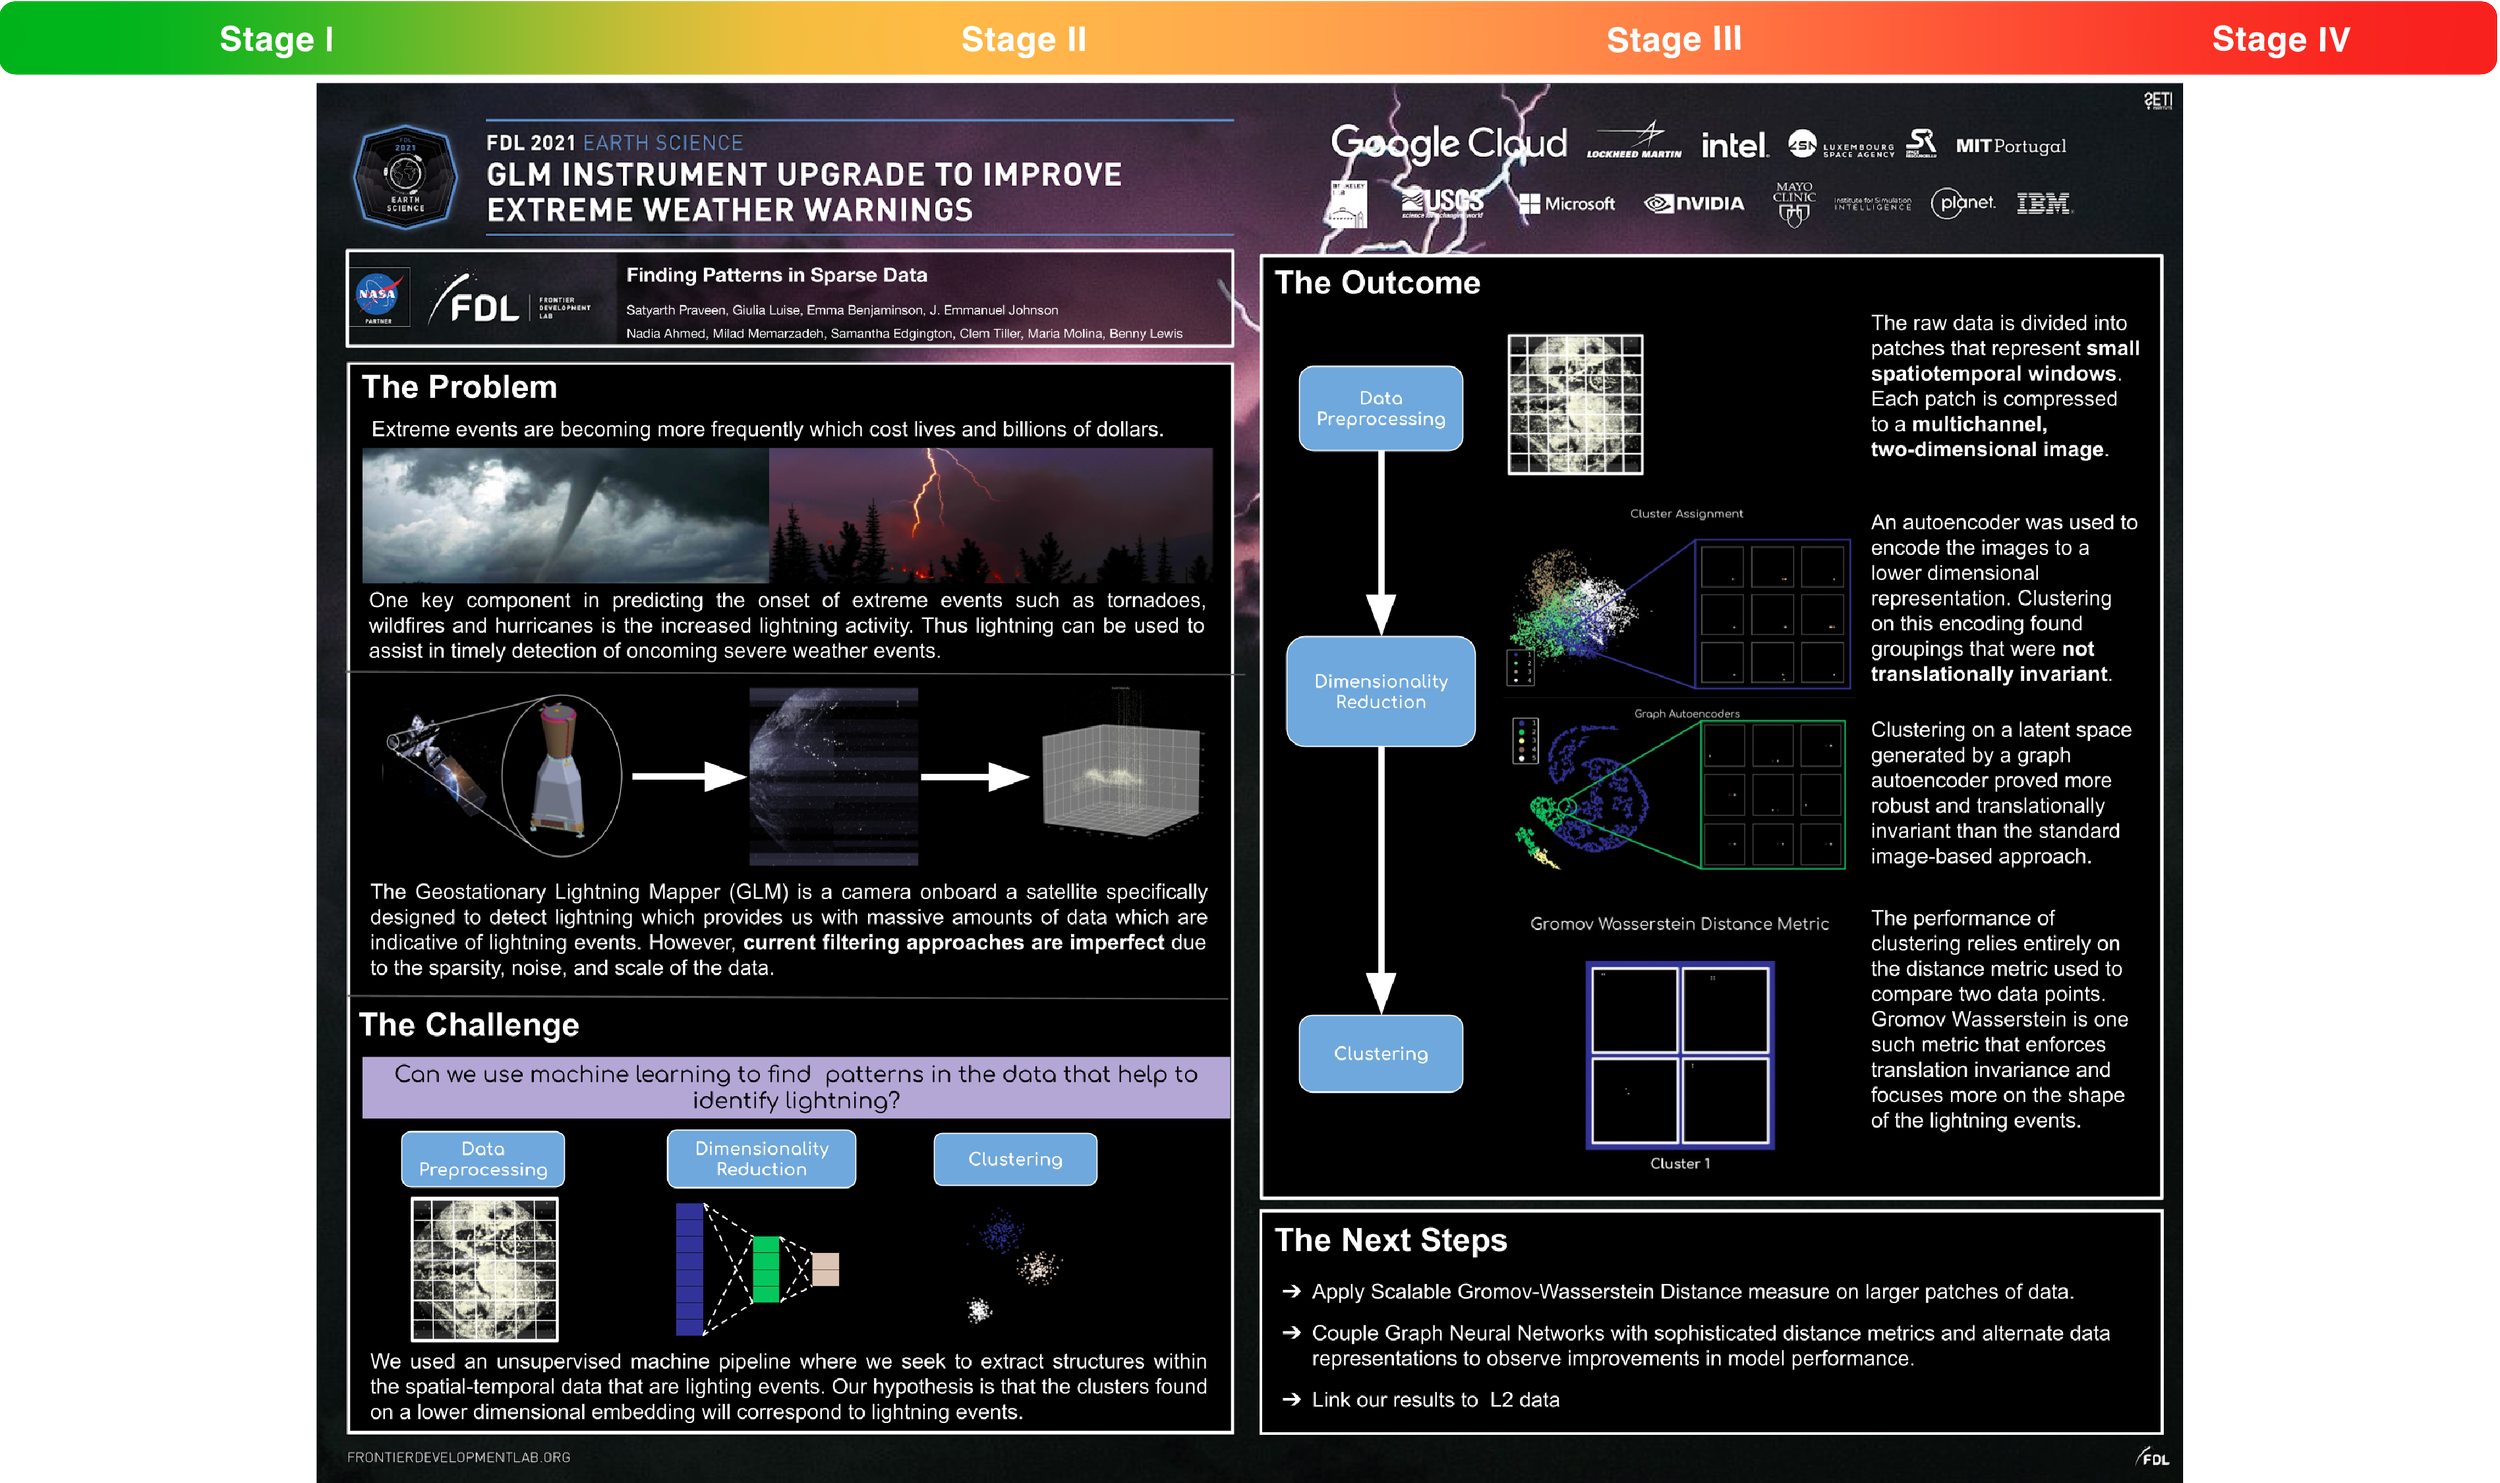Click the Google Cloud logo
This screenshot has height=1483, width=2500.
[x=1448, y=145]
